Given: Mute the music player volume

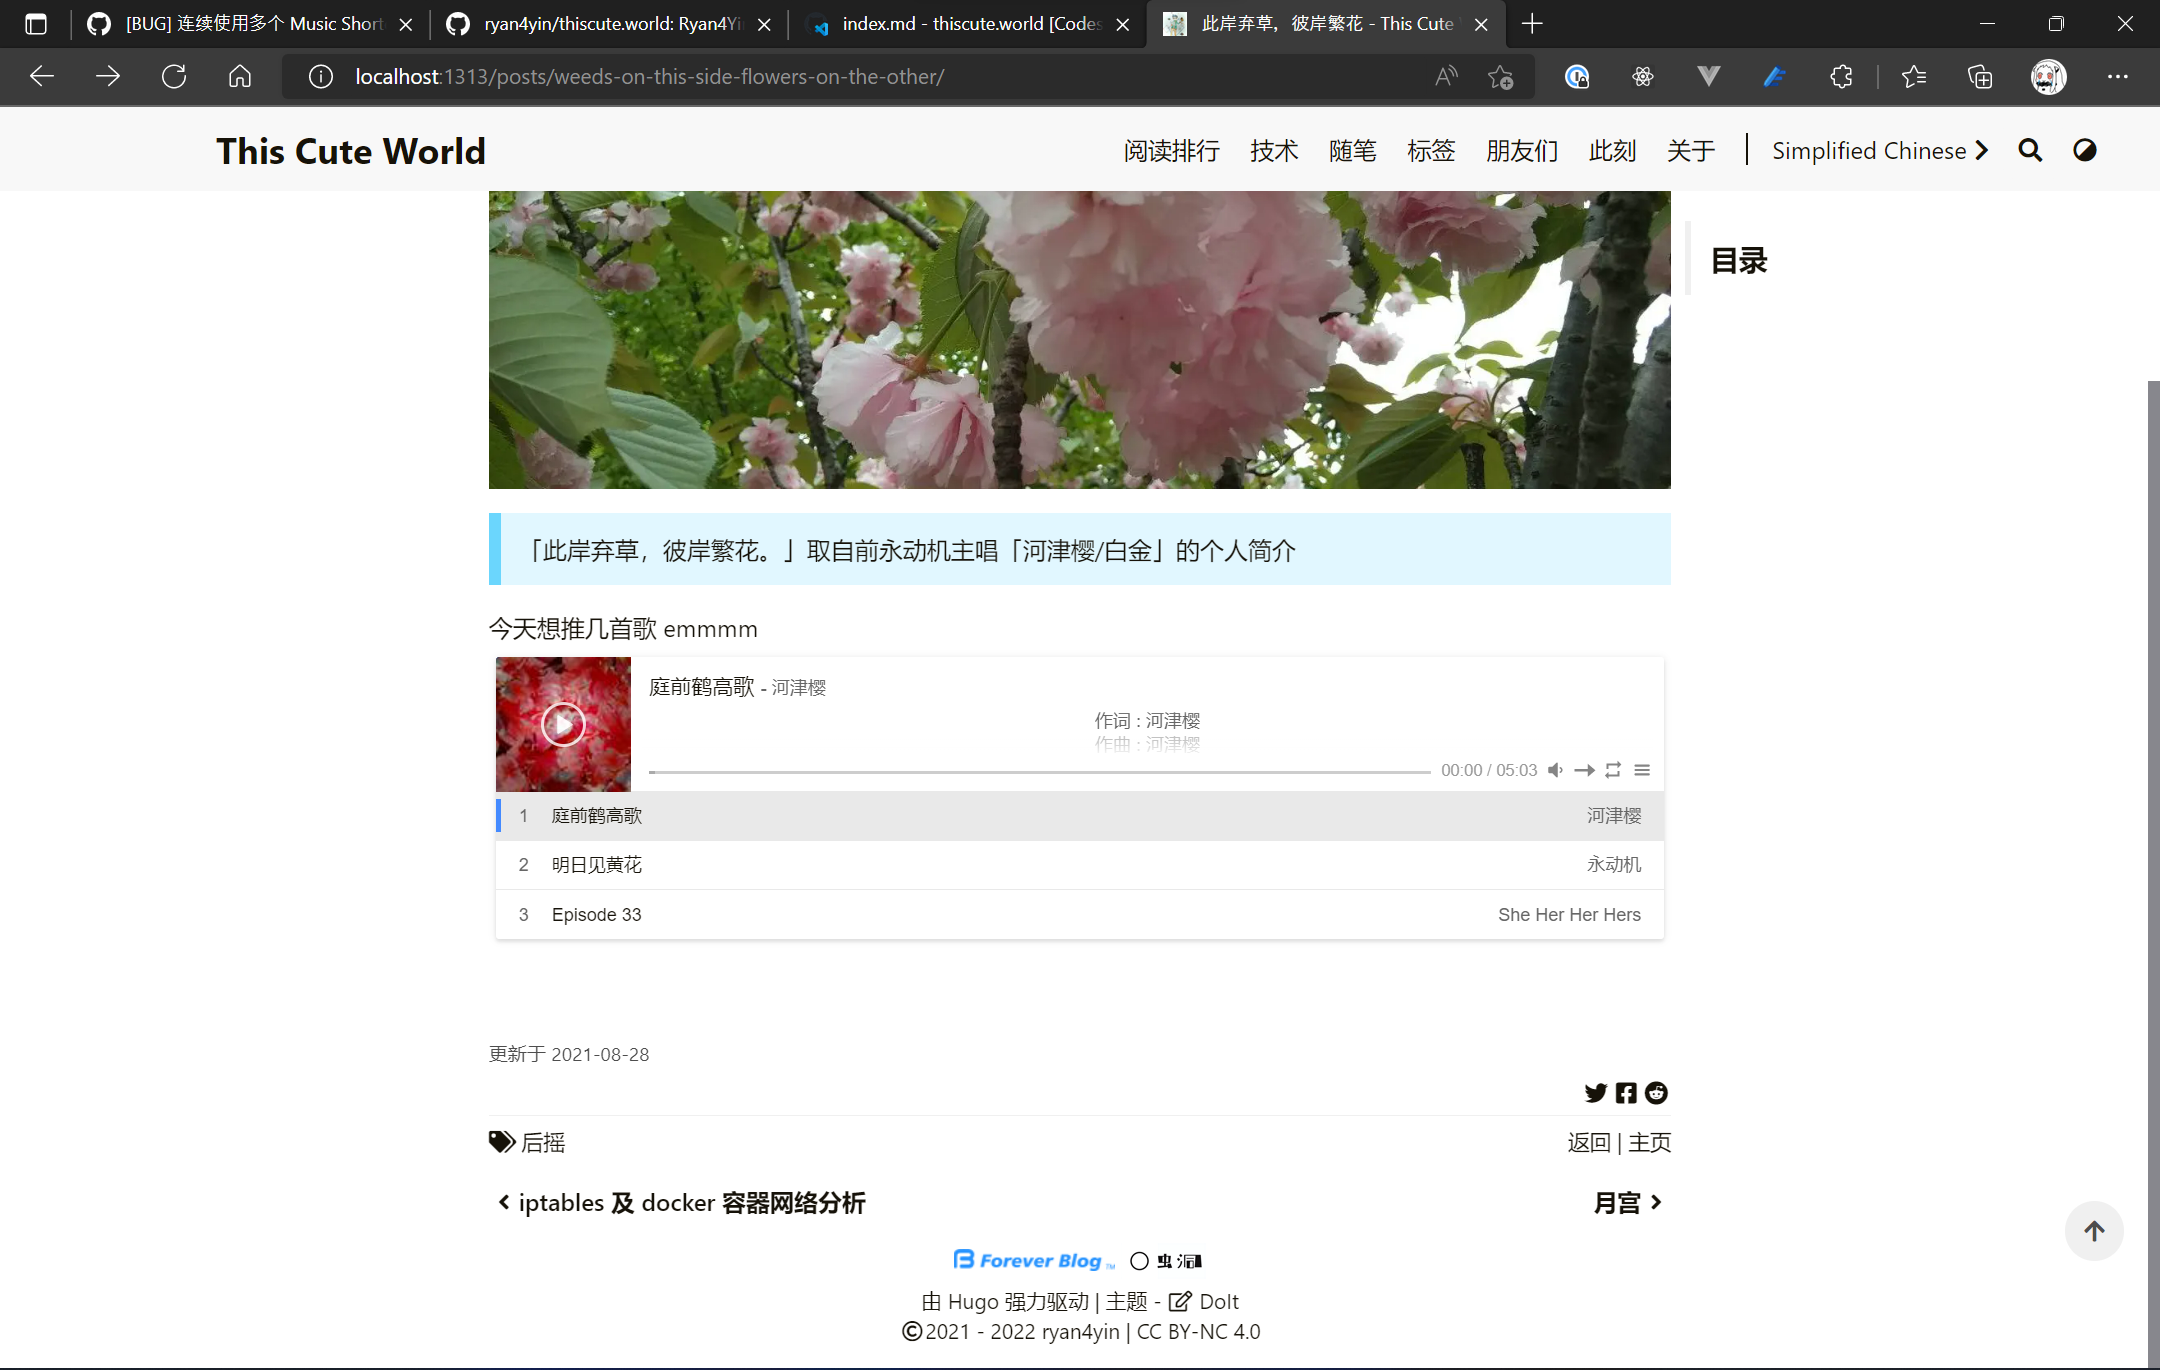Looking at the screenshot, I should click(1555, 770).
